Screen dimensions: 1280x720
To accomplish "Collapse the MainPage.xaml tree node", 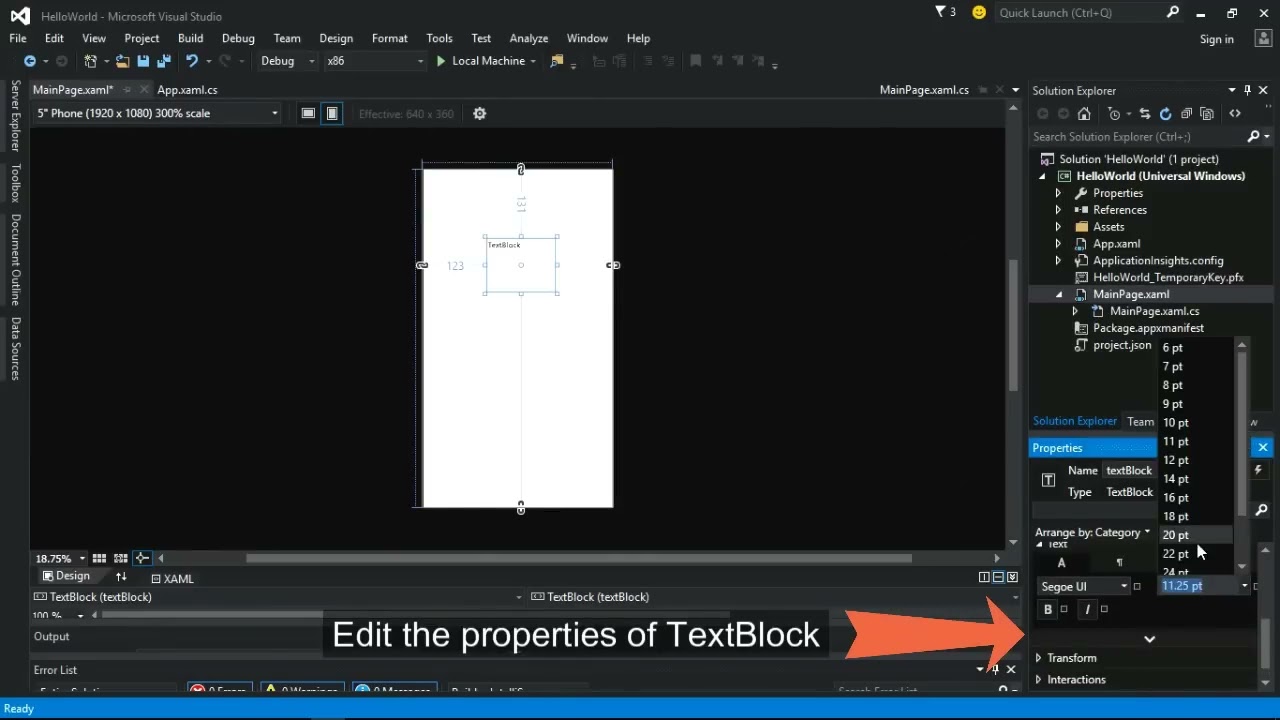I will (x=1059, y=294).
